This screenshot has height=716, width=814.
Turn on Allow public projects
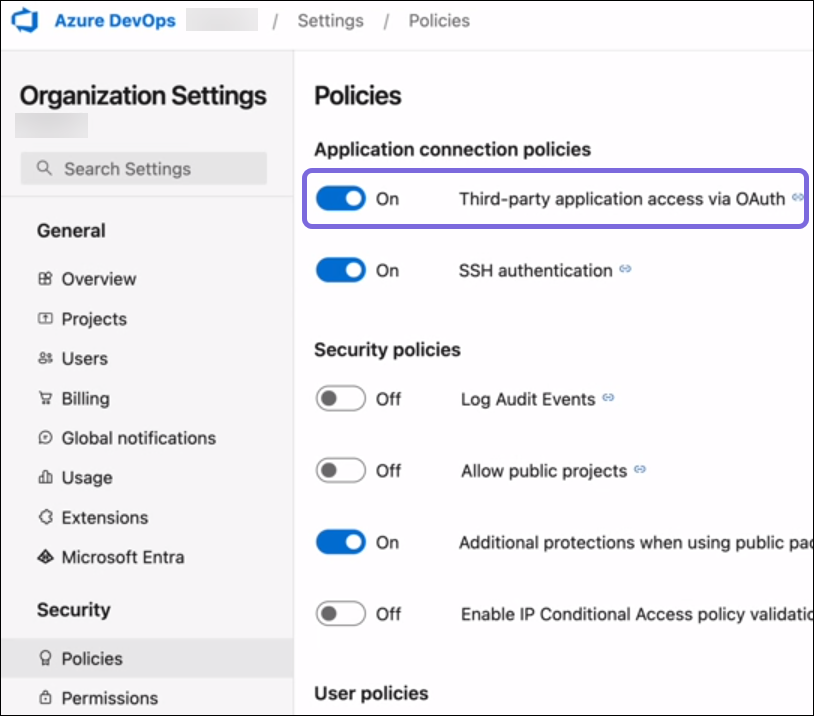coord(340,470)
